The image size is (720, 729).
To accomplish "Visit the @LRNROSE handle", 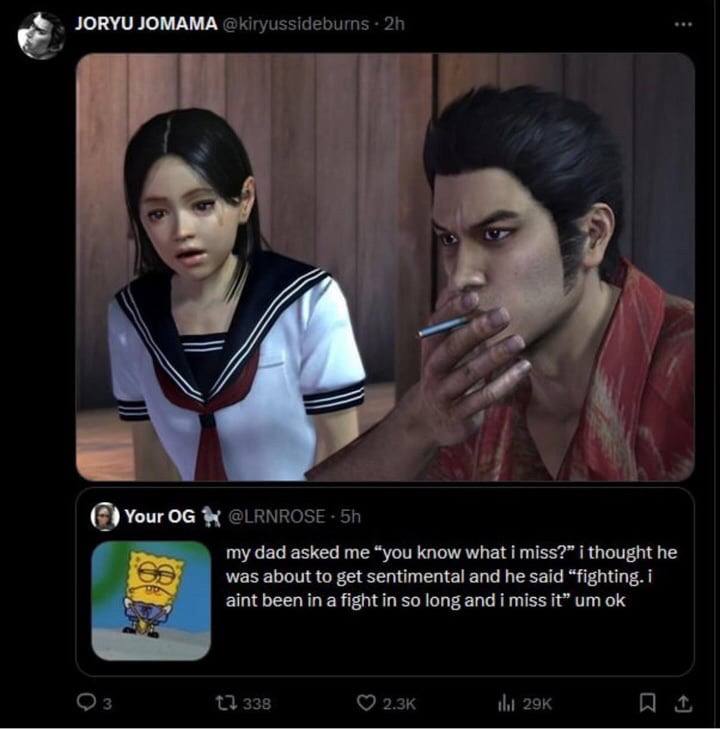I will 276,516.
